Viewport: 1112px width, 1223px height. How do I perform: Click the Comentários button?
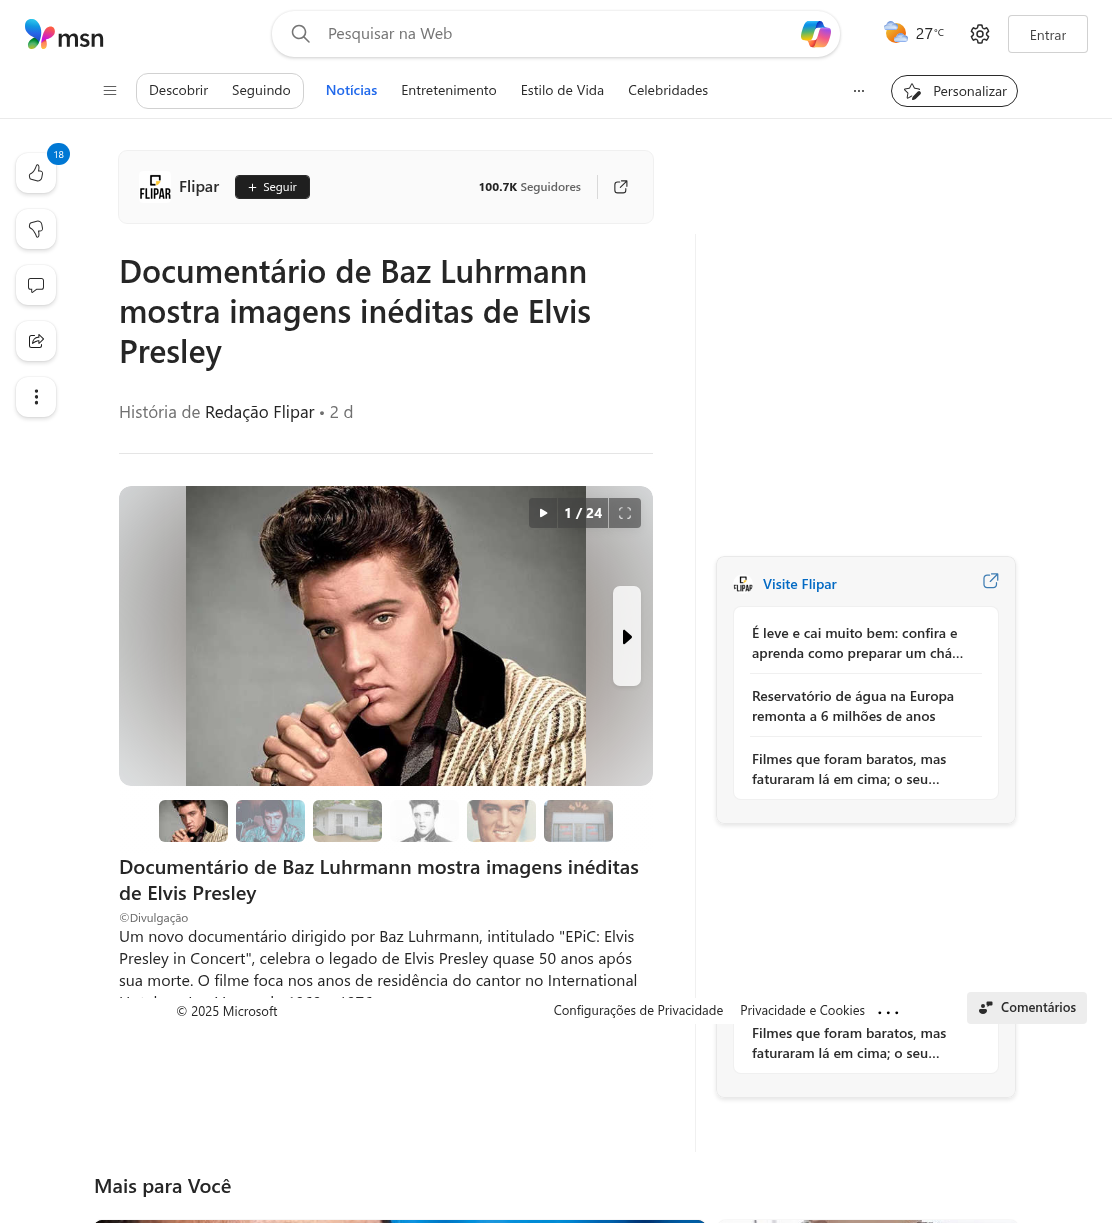pos(1027,1008)
